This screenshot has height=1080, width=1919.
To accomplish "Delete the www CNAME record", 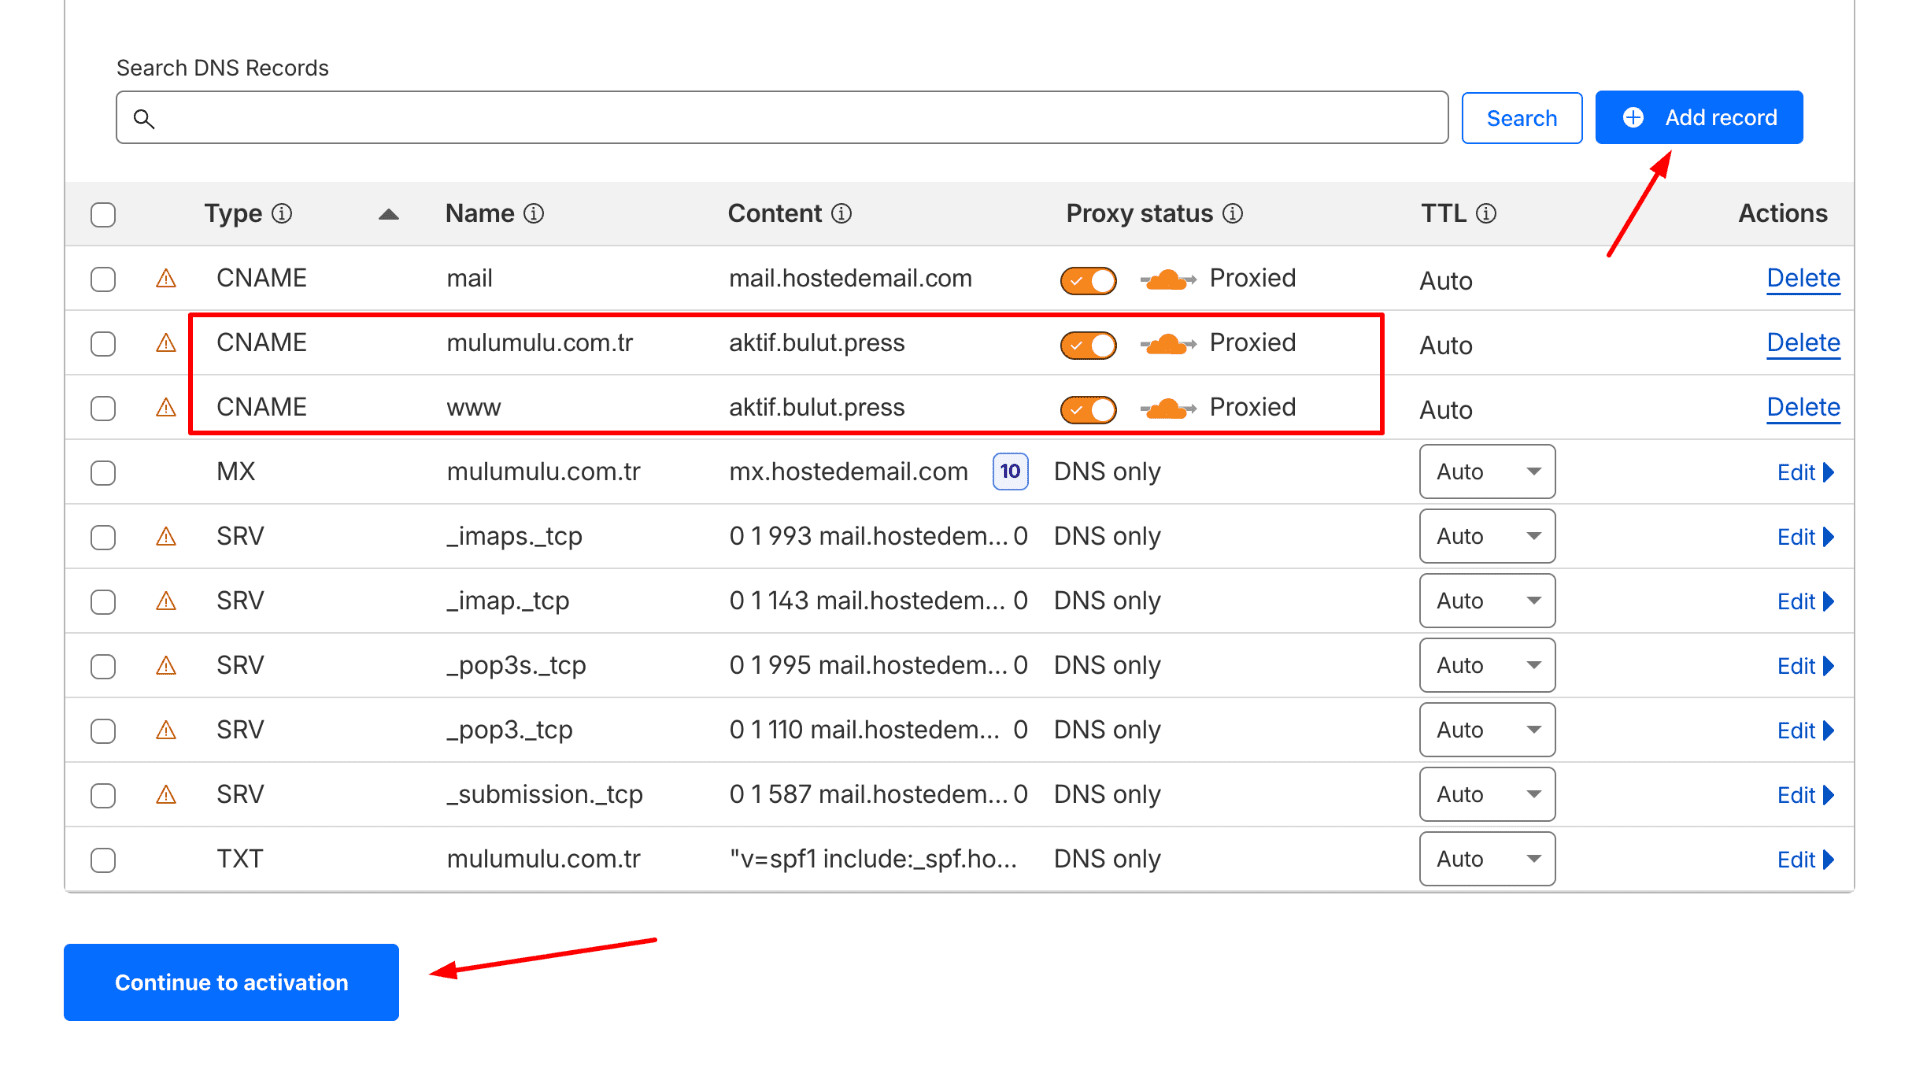I will [x=1802, y=408].
